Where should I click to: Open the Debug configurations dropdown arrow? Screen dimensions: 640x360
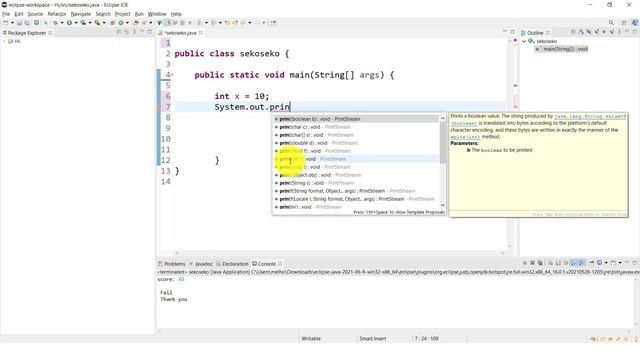tap(62, 23)
